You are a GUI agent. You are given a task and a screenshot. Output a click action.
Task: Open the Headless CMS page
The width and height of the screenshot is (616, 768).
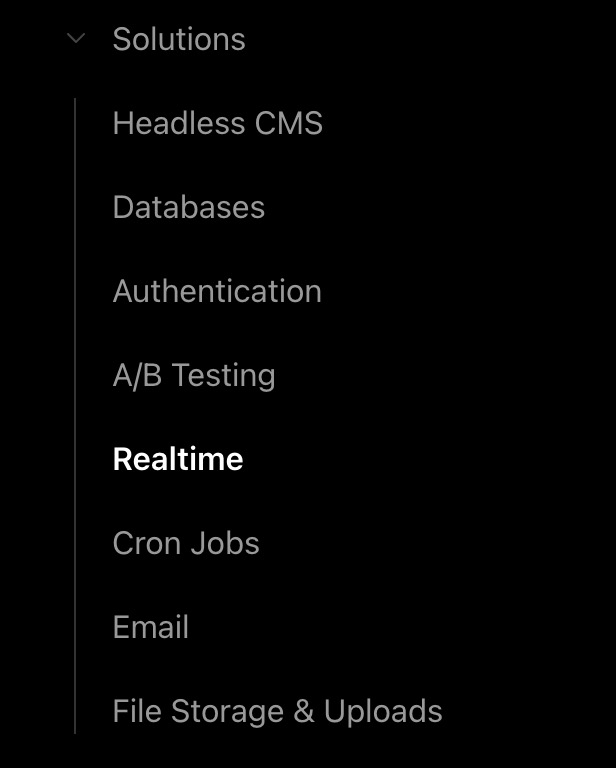click(217, 123)
